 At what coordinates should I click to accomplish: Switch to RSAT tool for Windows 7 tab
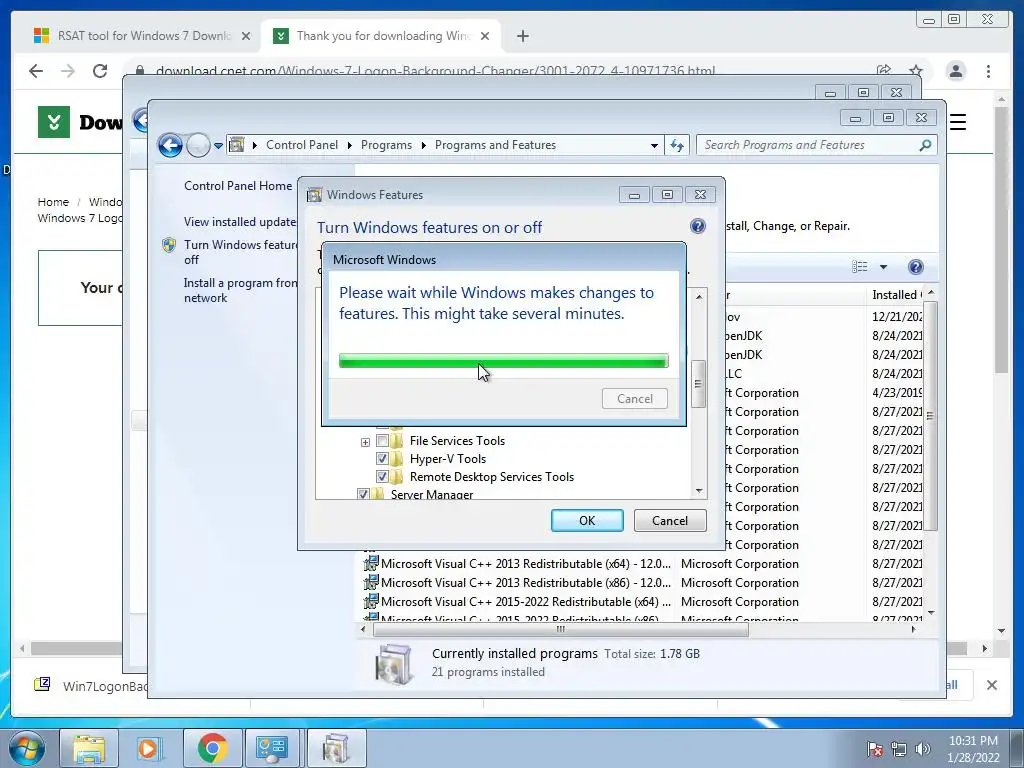point(142,36)
